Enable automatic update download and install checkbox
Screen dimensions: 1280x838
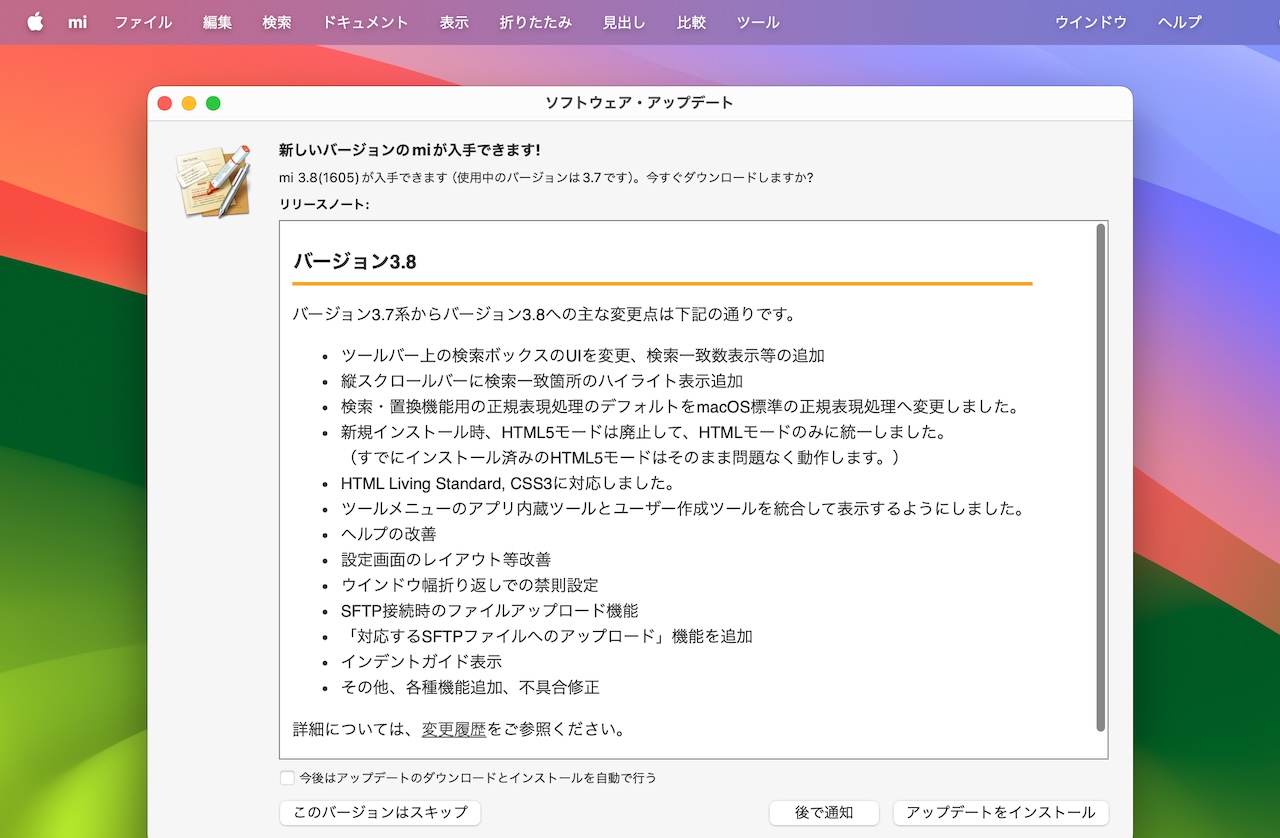(x=287, y=777)
